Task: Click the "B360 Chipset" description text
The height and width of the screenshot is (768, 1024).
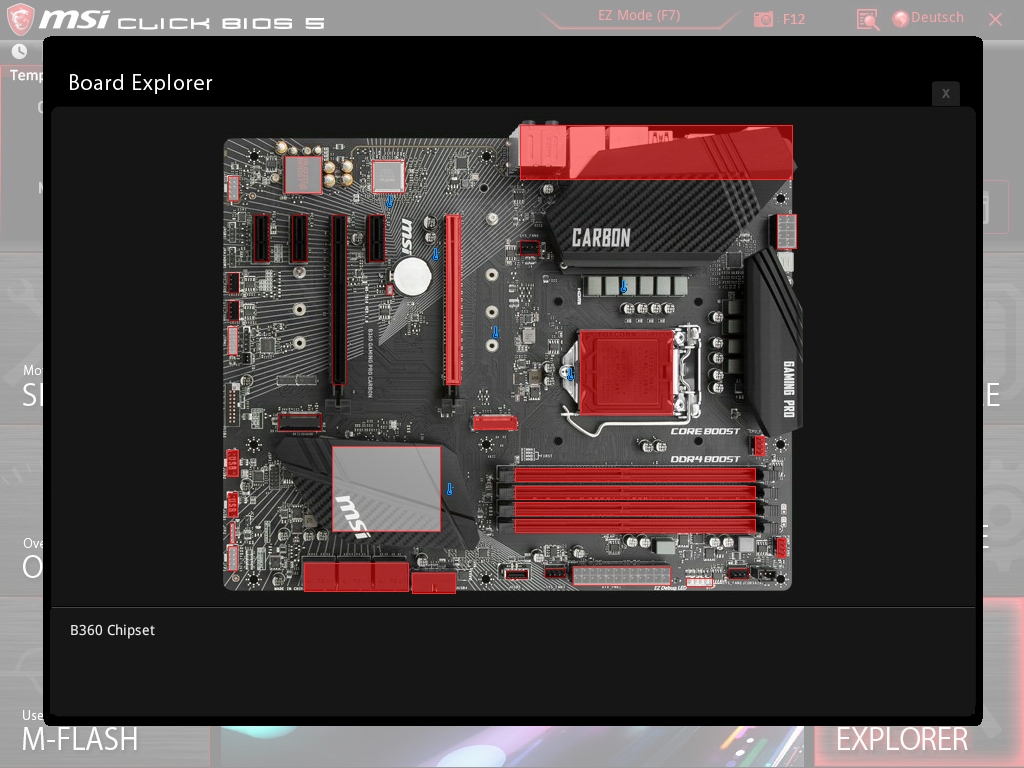Action: [x=112, y=630]
